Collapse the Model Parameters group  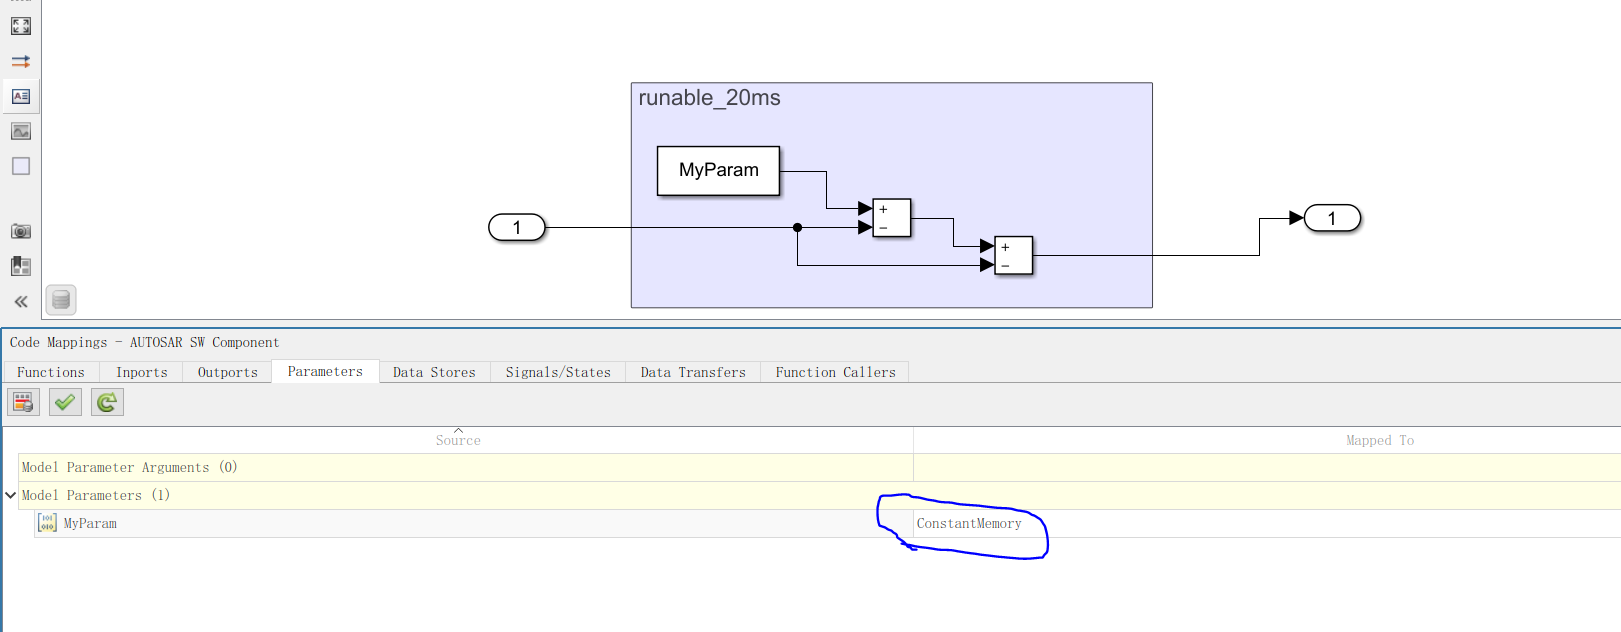point(11,495)
